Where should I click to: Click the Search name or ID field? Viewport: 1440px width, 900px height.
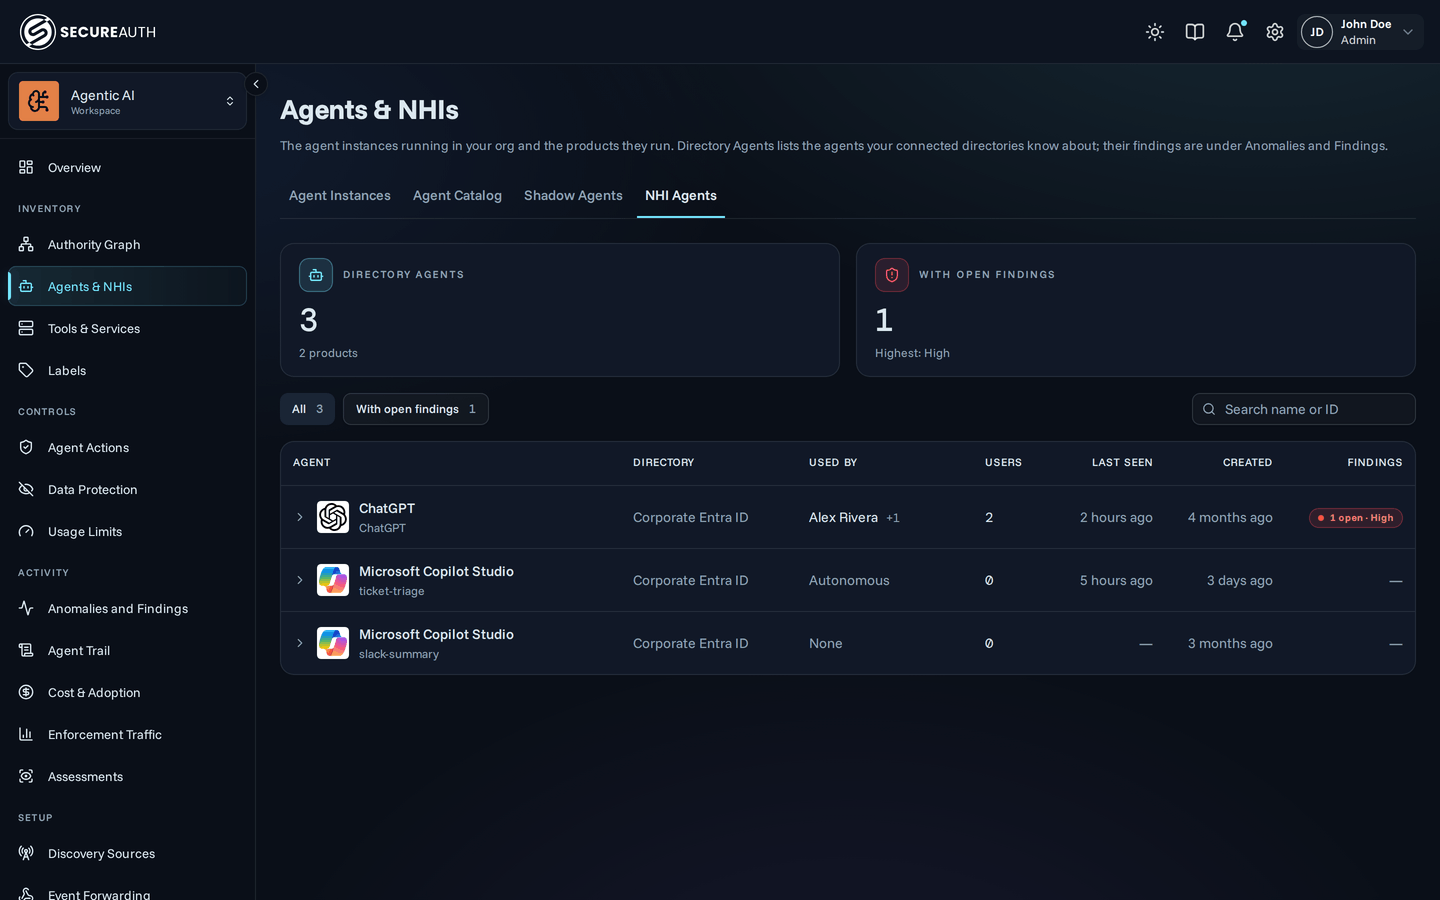(x=1304, y=409)
